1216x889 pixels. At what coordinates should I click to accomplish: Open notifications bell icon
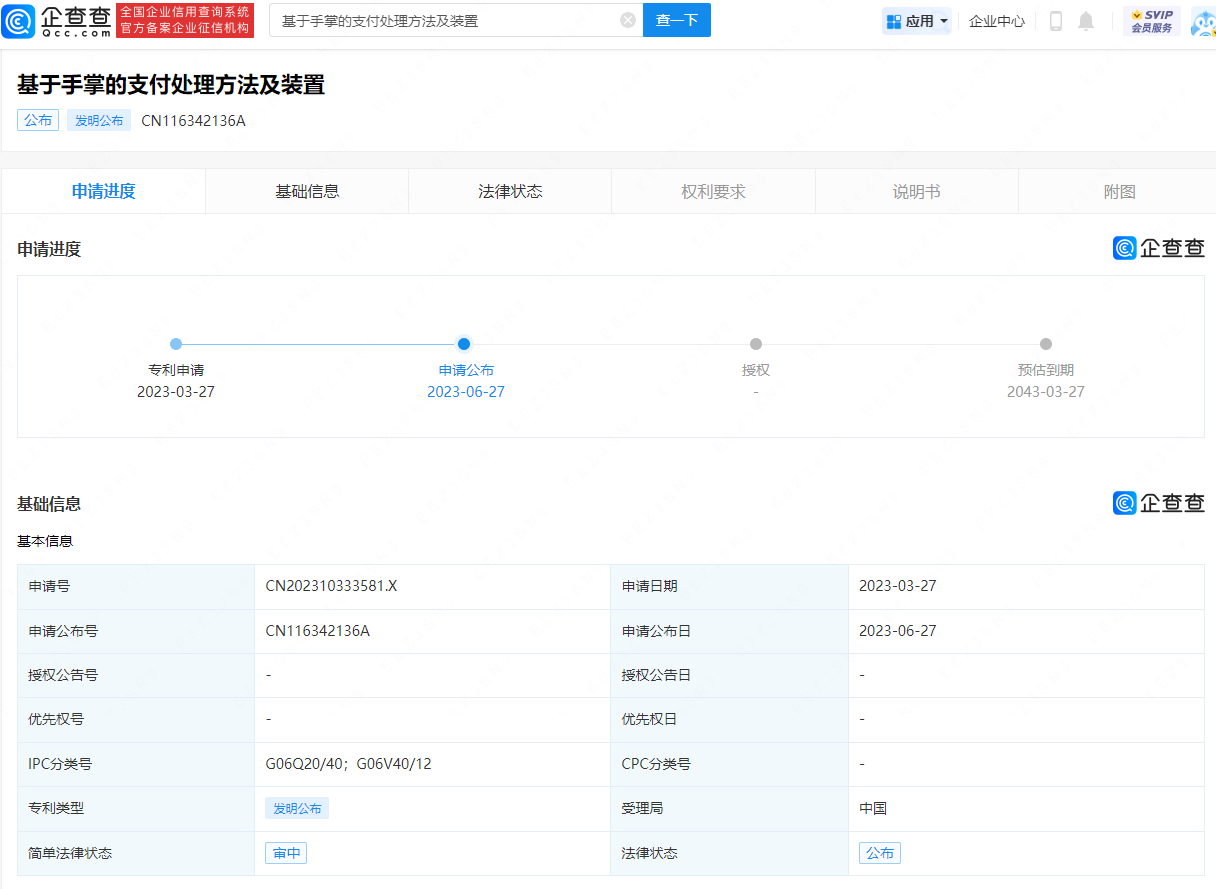click(x=1086, y=21)
